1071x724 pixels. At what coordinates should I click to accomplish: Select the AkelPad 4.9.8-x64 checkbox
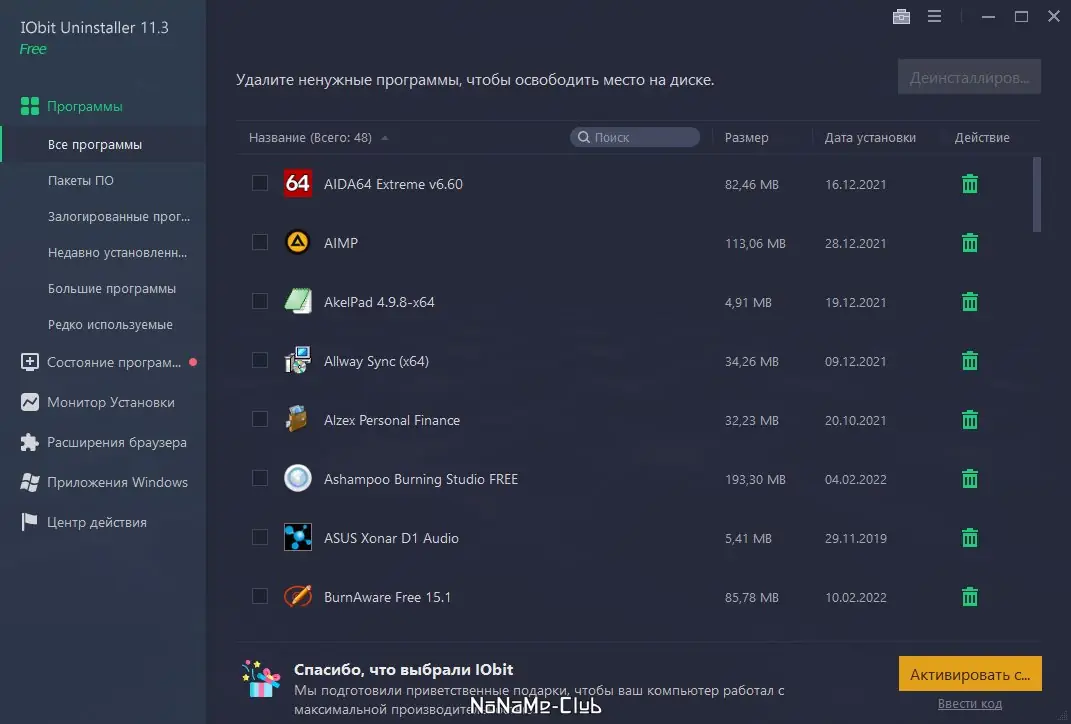pyautogui.click(x=260, y=301)
